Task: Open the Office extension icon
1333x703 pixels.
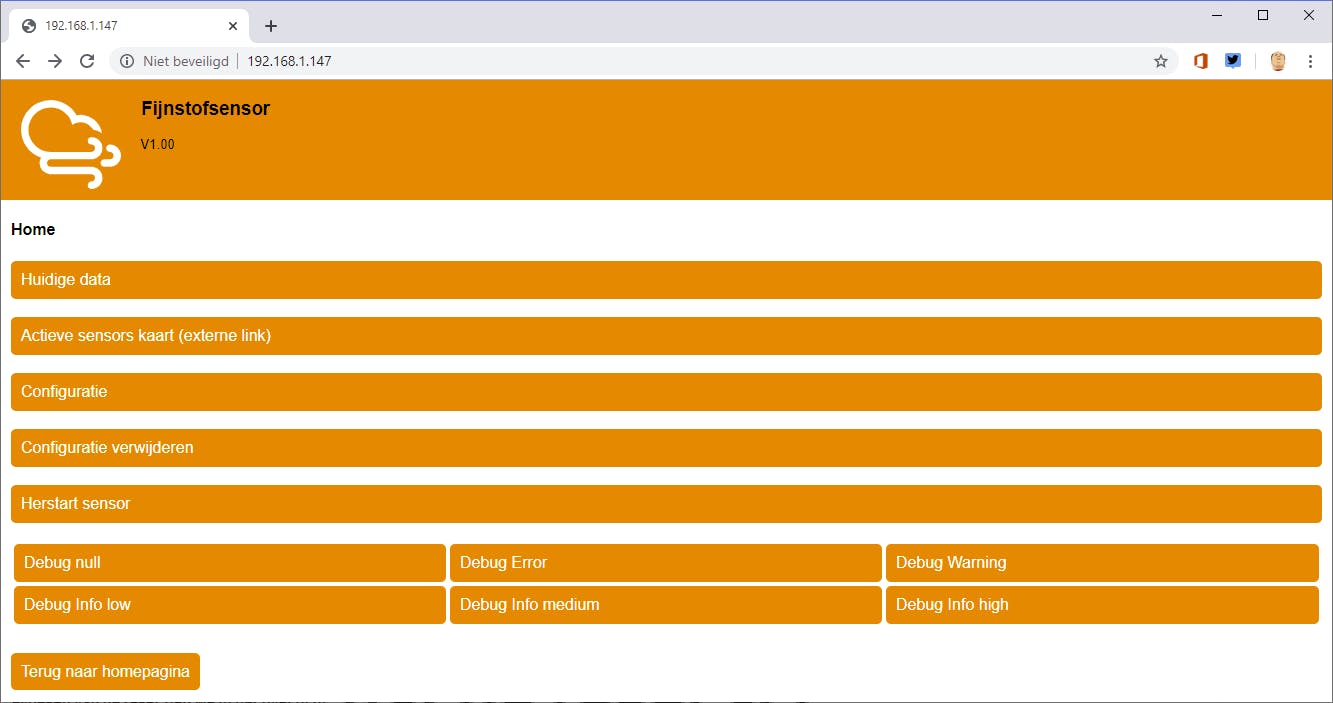Action: coord(1201,61)
